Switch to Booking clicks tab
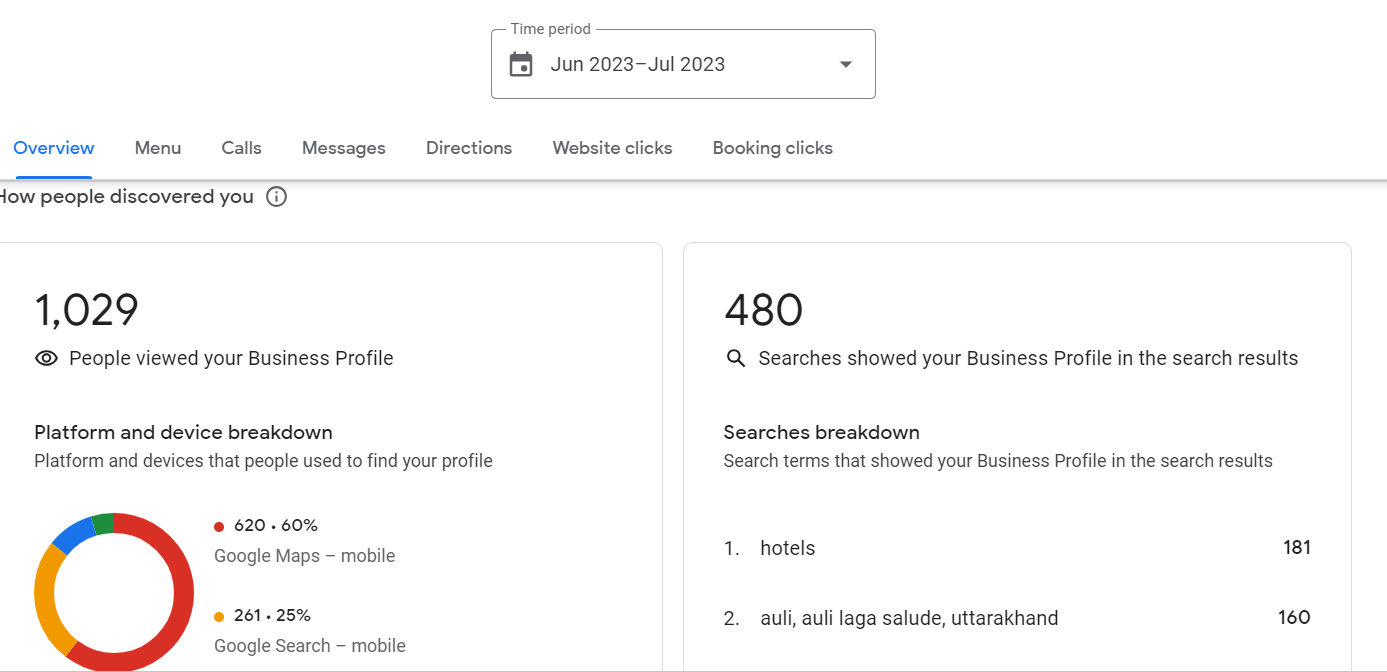Image resolution: width=1387 pixels, height=672 pixels. click(772, 148)
